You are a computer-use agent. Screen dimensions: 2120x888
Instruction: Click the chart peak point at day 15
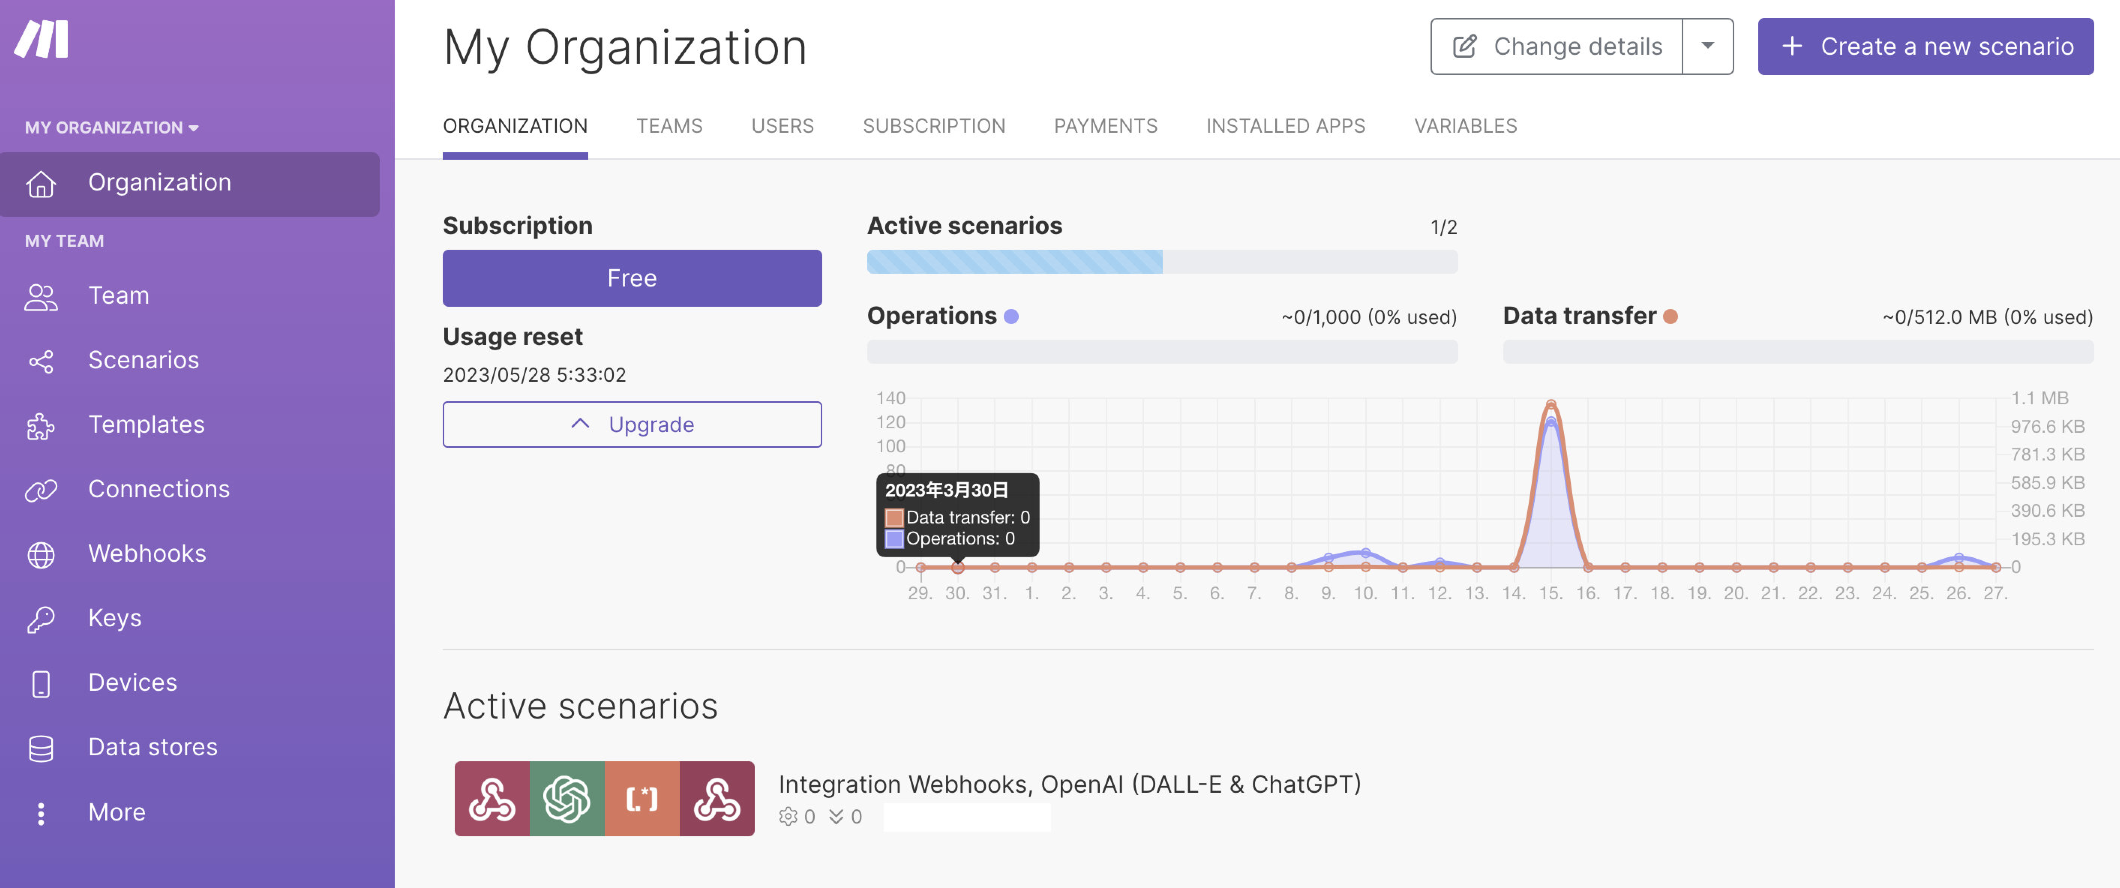(x=1551, y=405)
